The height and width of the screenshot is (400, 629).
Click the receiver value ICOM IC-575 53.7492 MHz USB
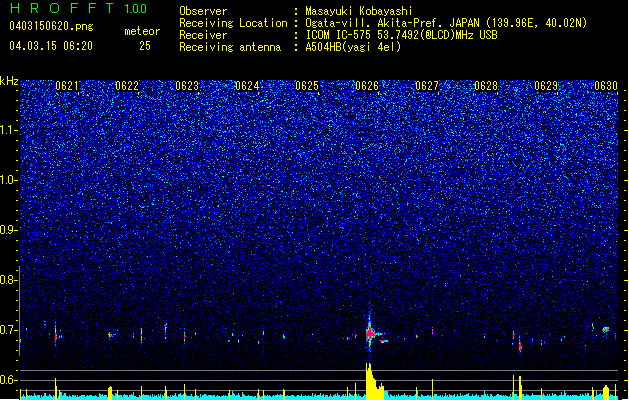point(401,35)
